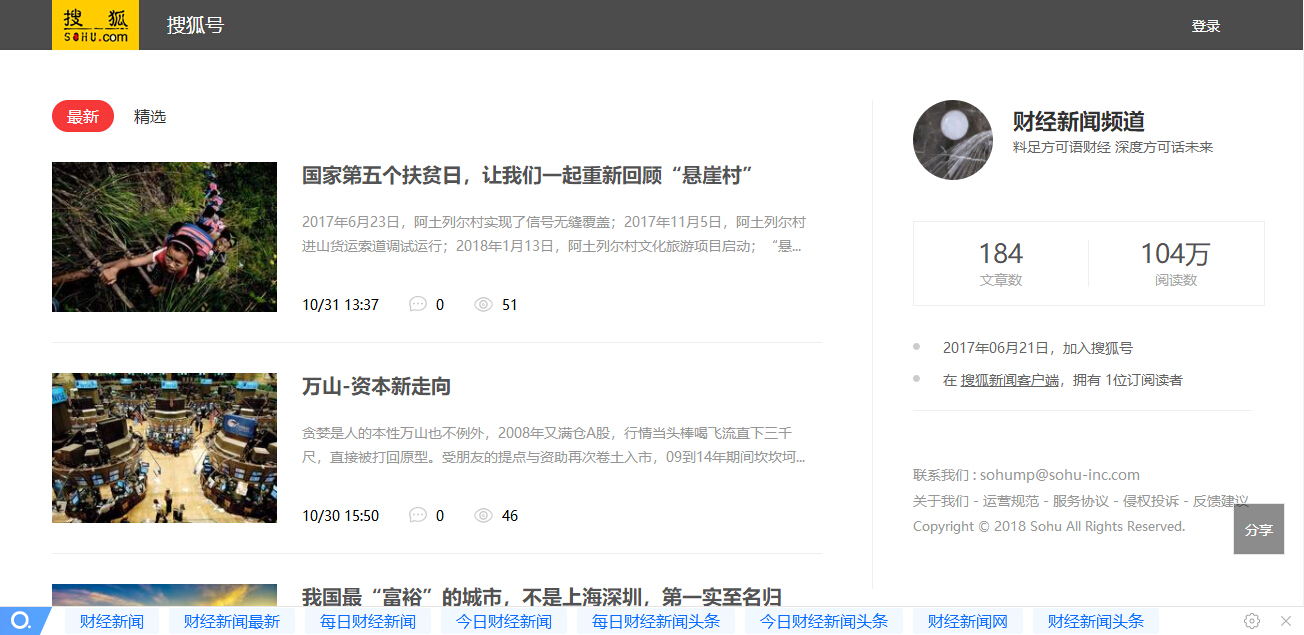Open the 搜狐新闻客户端 link
This screenshot has height=635, width=1304.
point(1010,380)
